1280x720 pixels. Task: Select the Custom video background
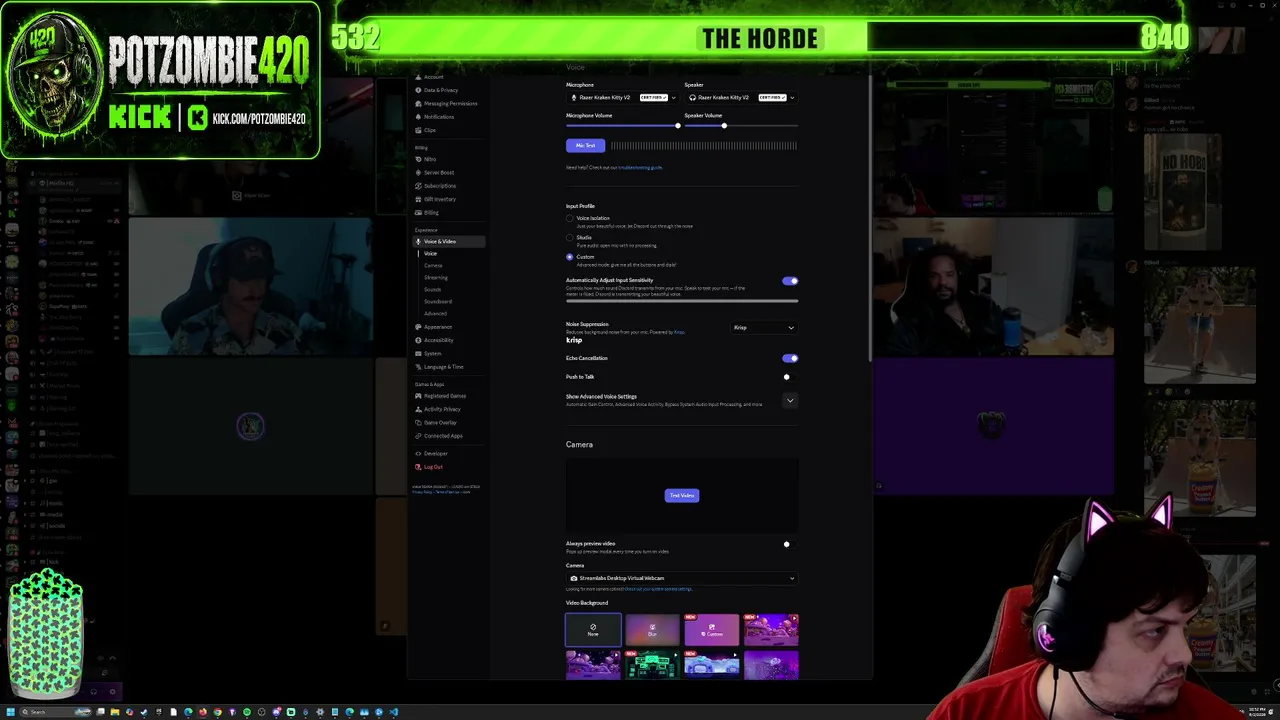[x=712, y=630]
